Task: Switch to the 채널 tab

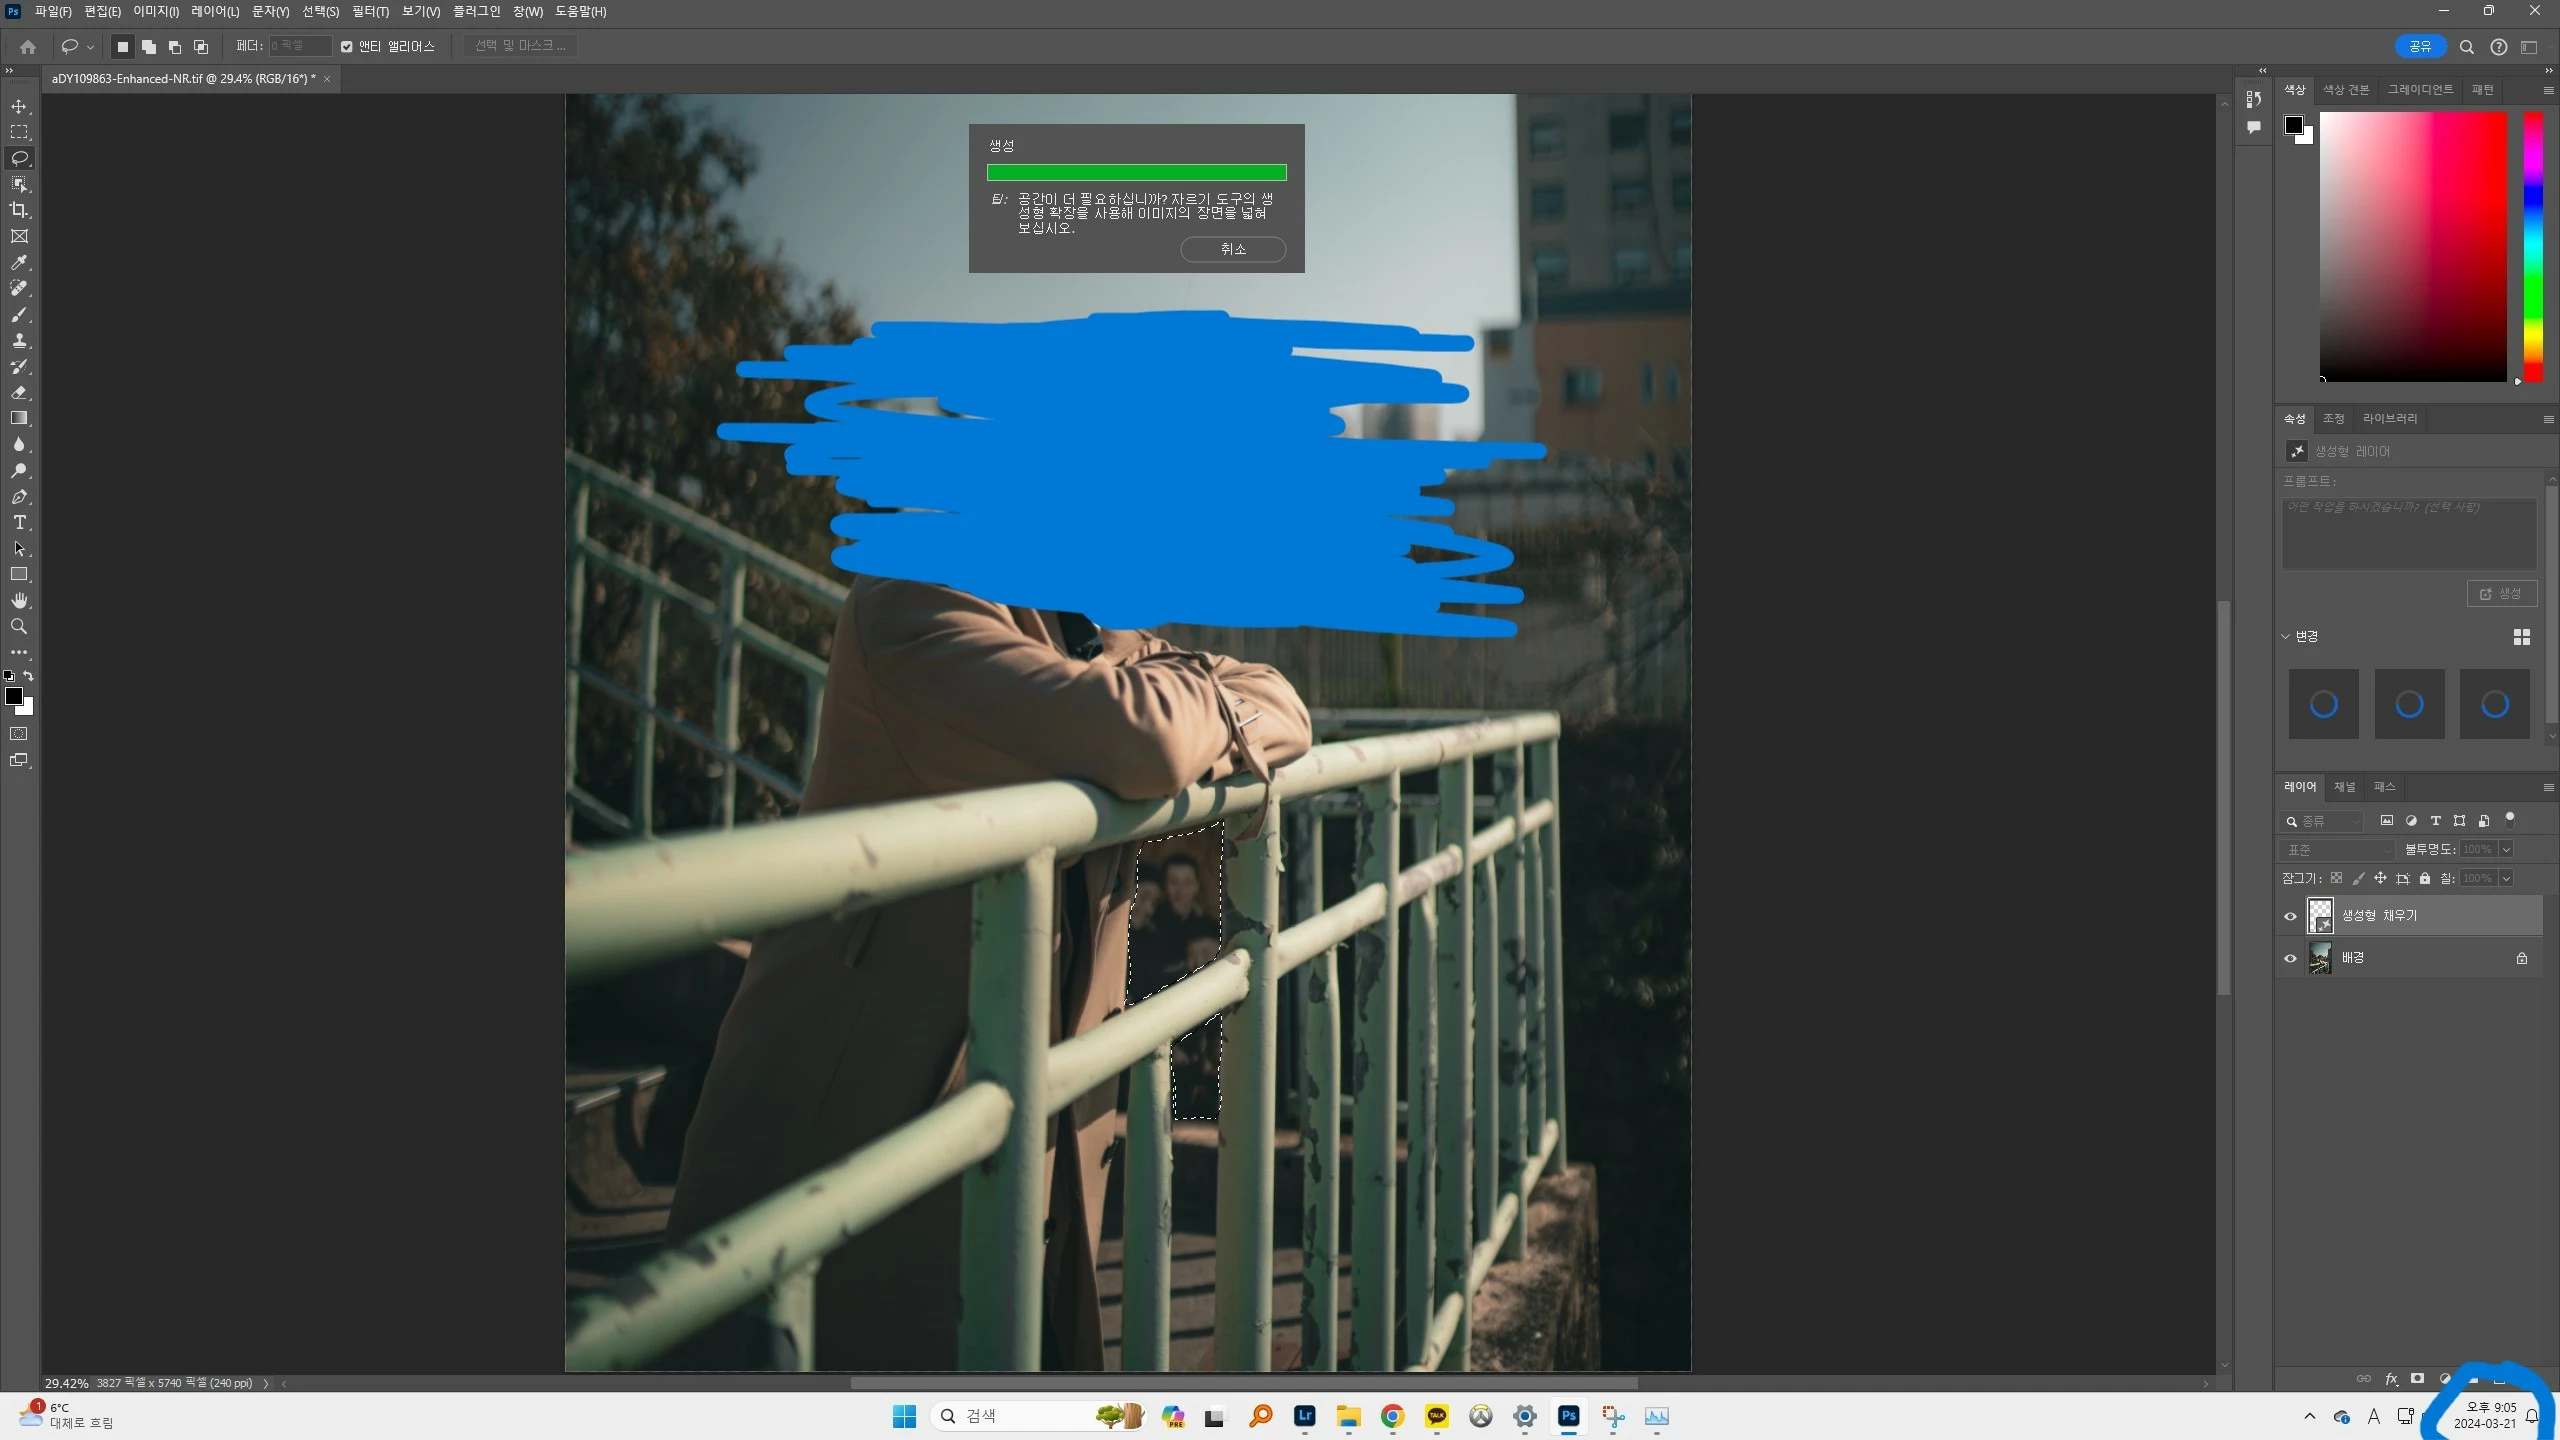Action: (2344, 787)
